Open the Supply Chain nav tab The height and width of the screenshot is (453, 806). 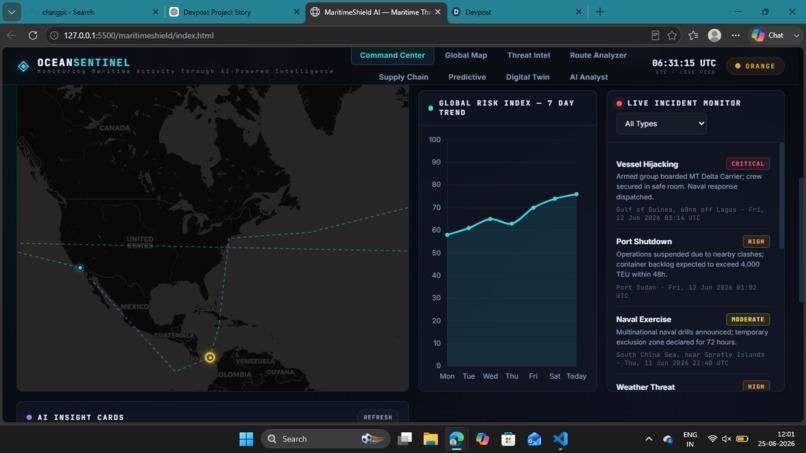[x=404, y=77]
